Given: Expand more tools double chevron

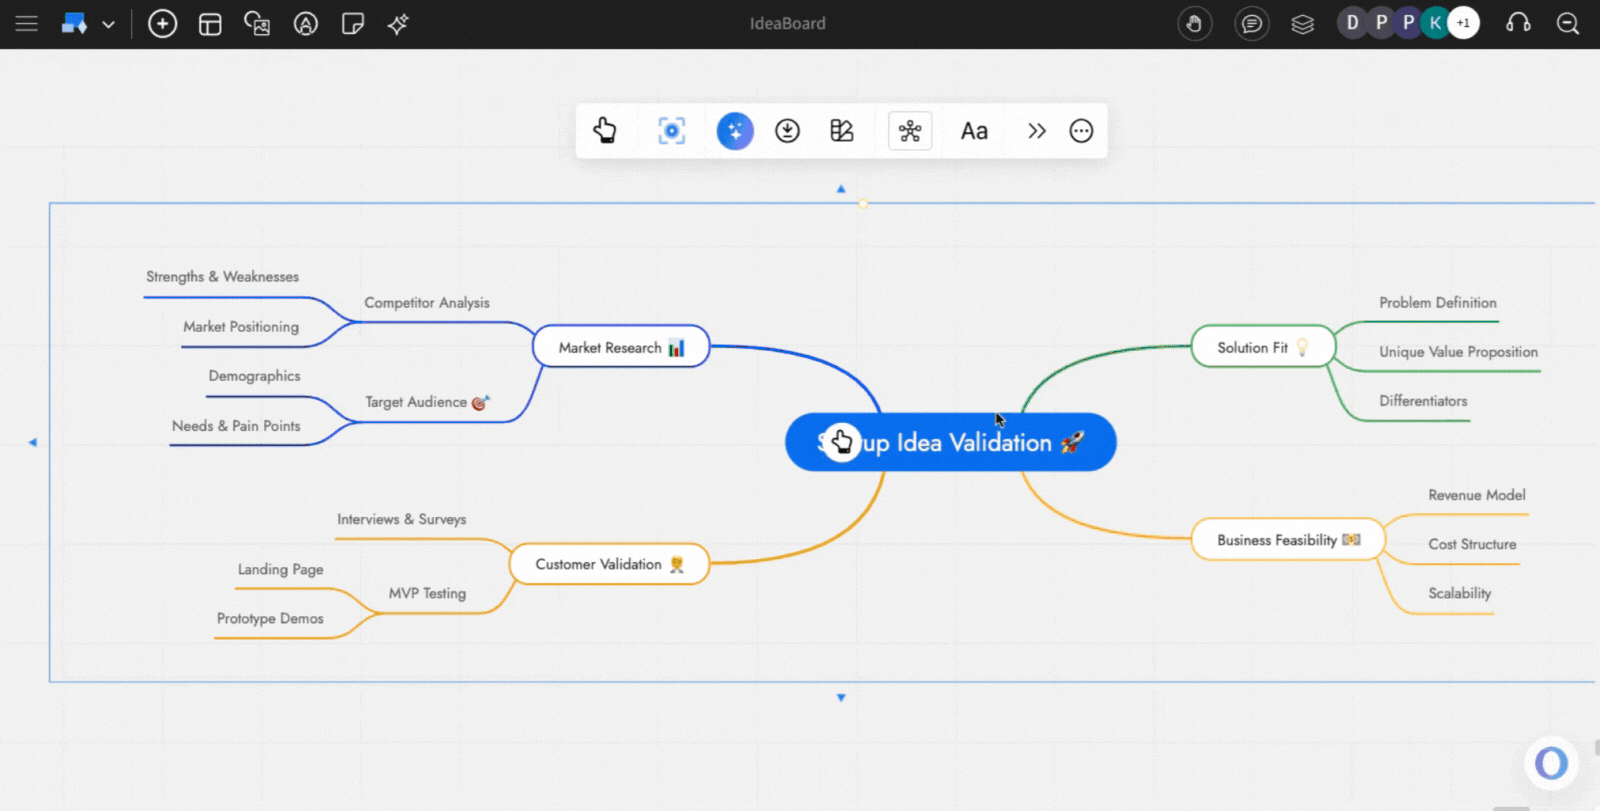Looking at the screenshot, I should [1037, 131].
